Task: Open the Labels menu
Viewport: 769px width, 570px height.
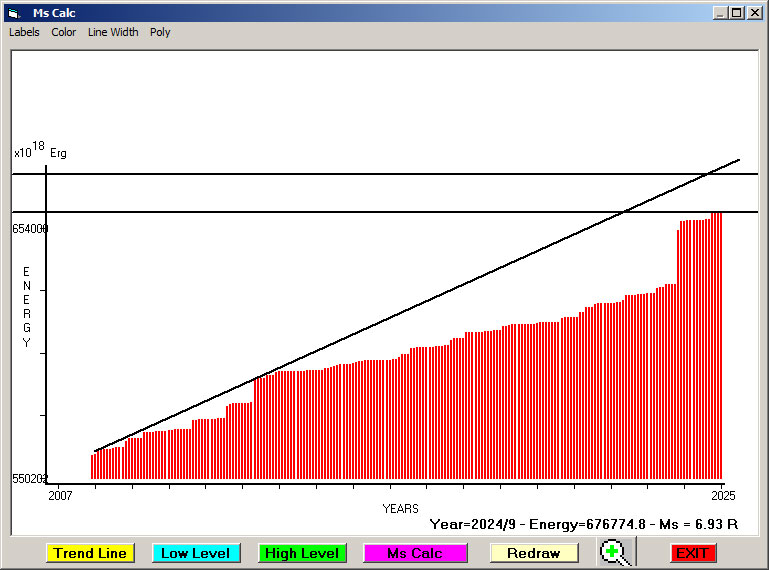Action: [24, 32]
